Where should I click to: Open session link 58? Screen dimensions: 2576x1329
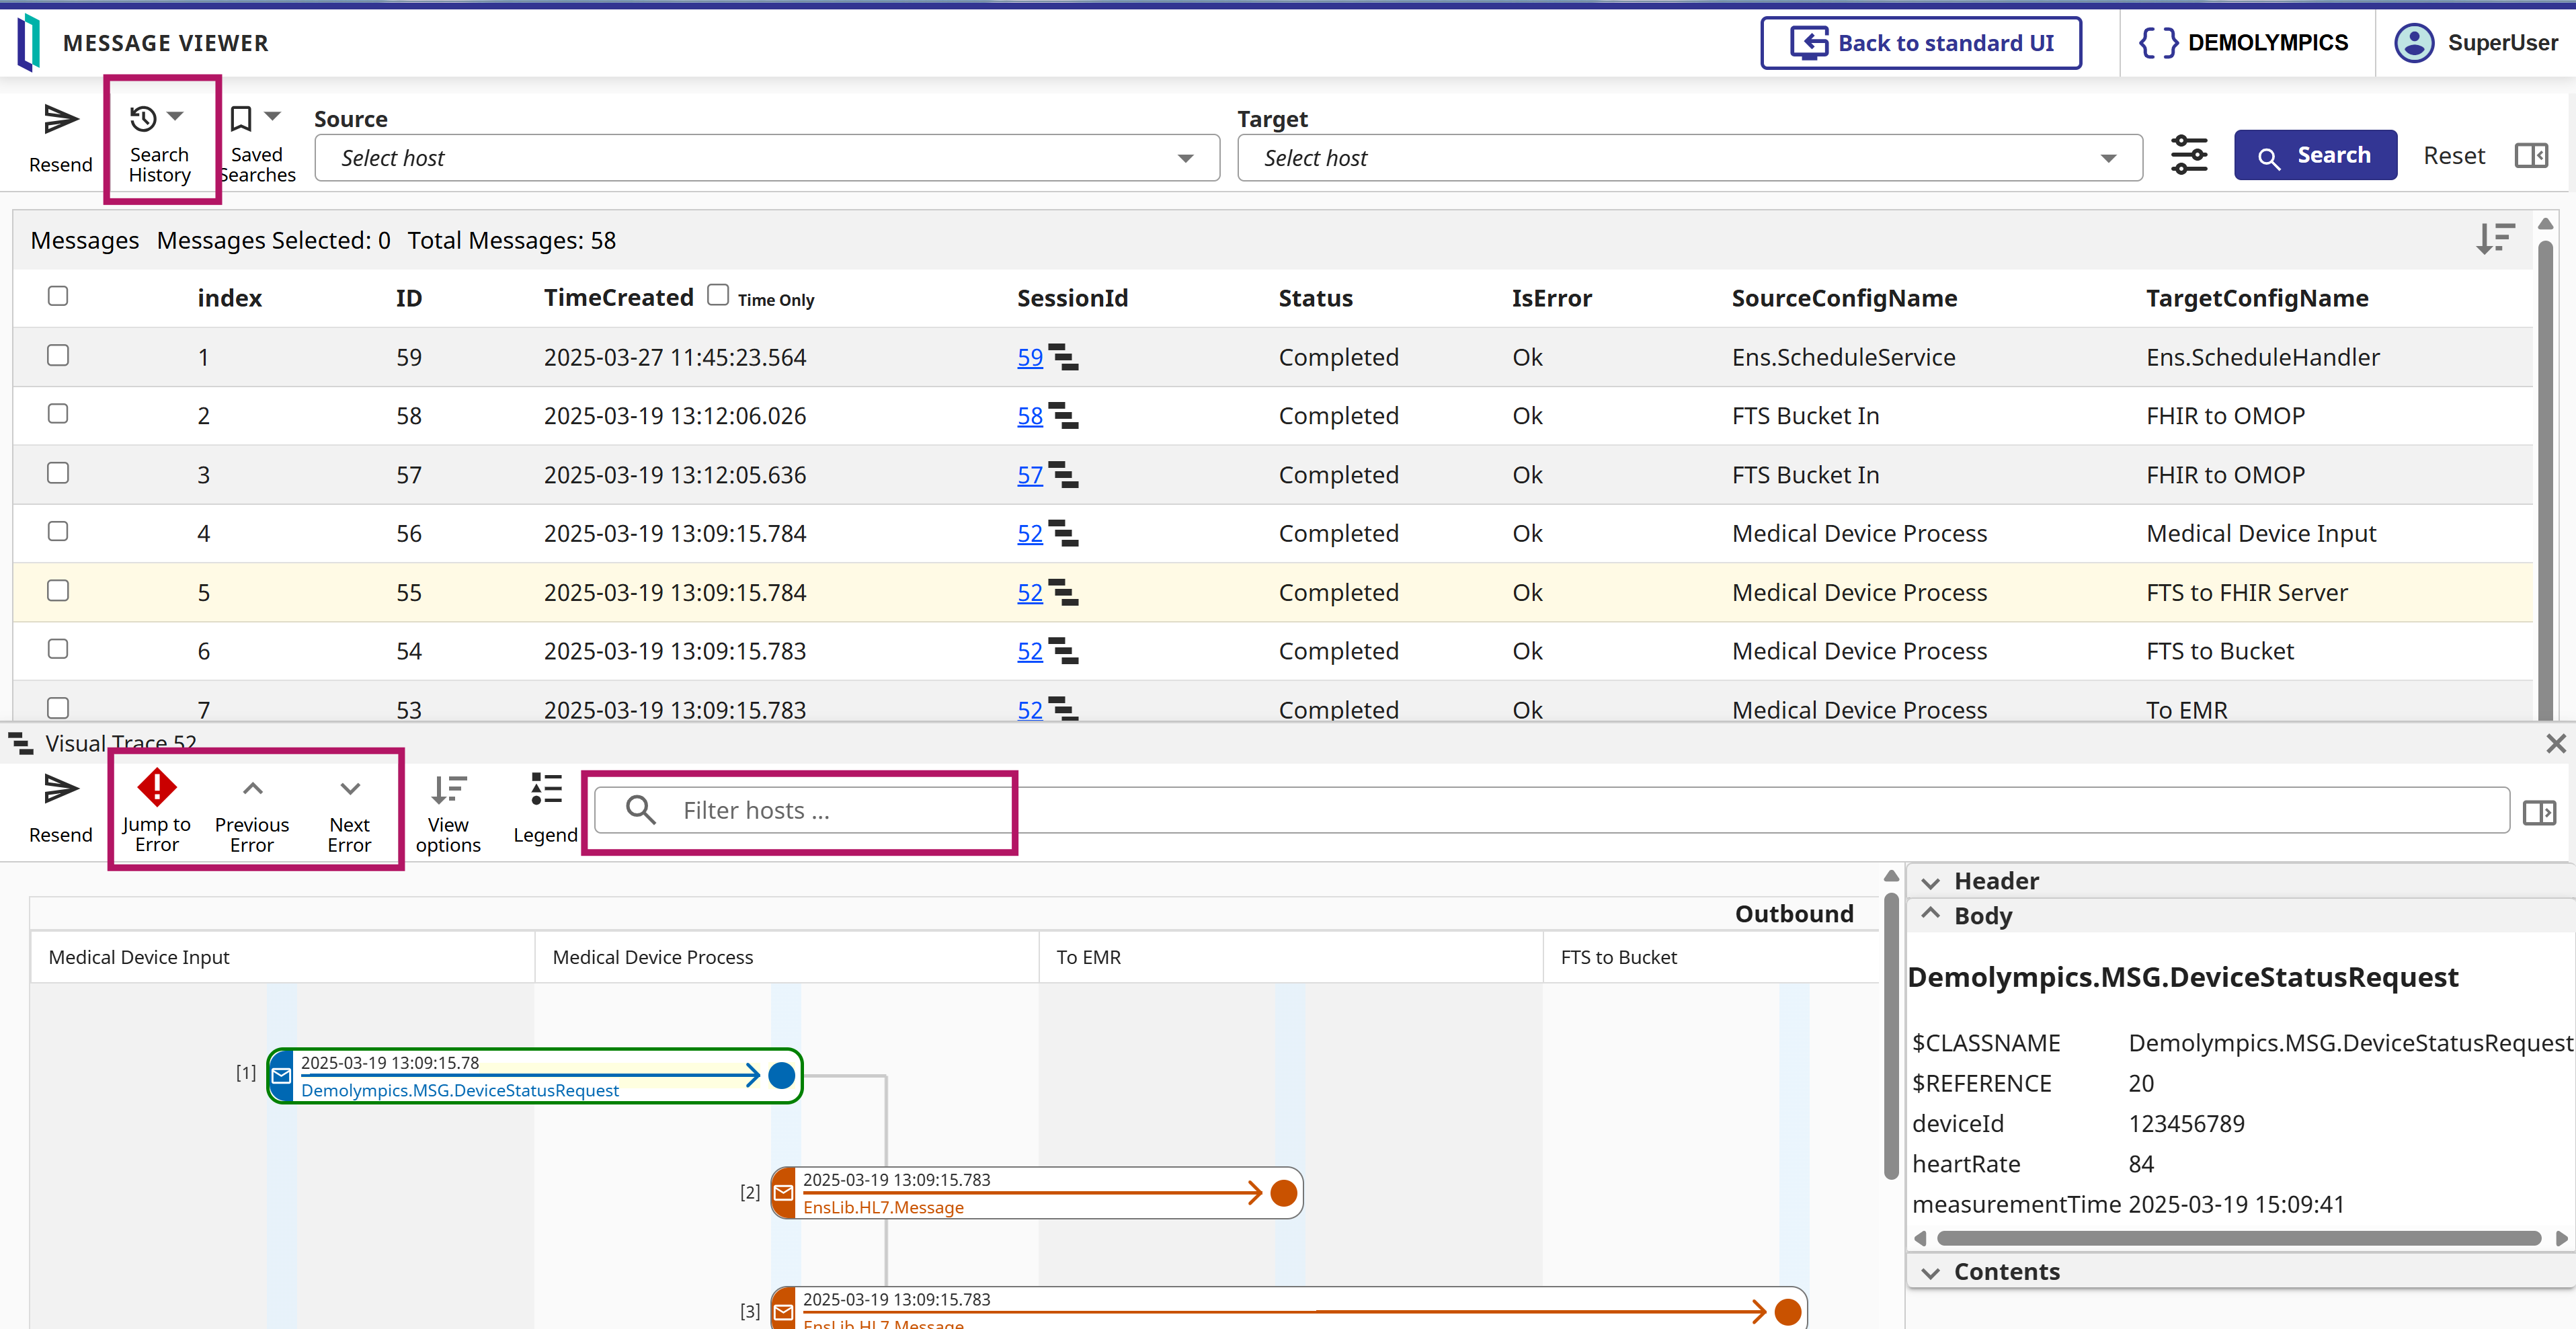click(x=1029, y=416)
